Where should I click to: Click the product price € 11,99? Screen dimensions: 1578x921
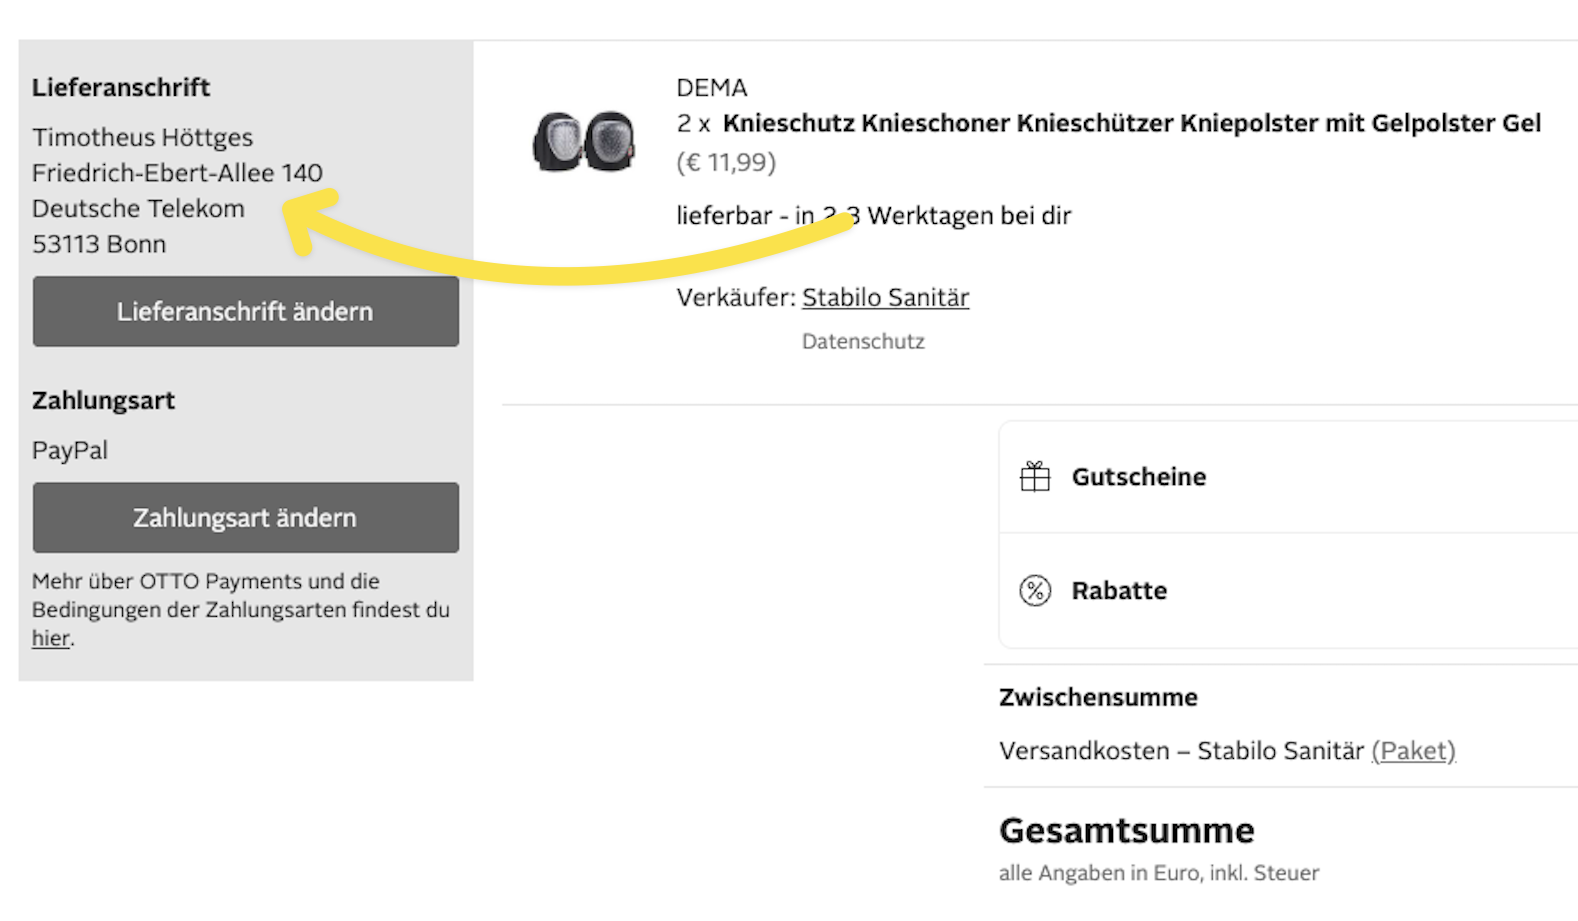pyautogui.click(x=726, y=162)
